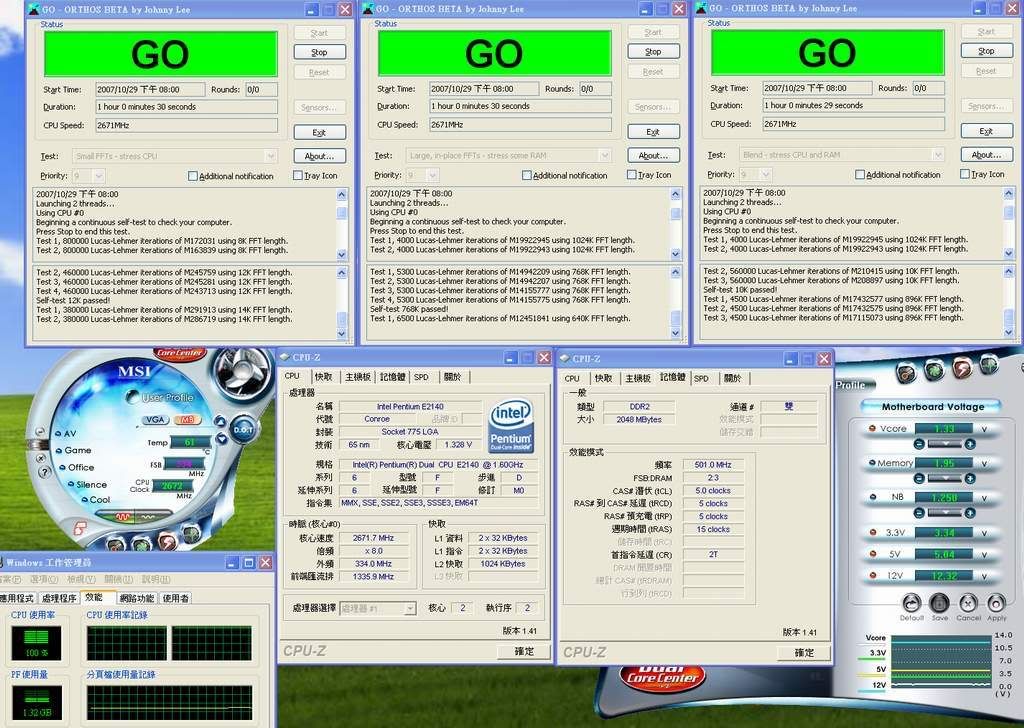Viewport: 1024px width, 728px height.
Task: Click the VGA mode button in Core Center
Action: [155, 420]
